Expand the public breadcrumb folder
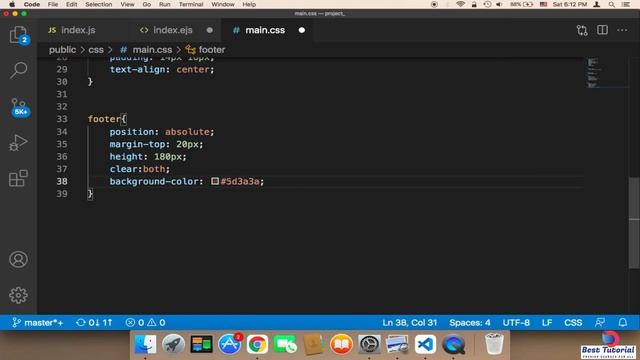This screenshot has width=640, height=360. pyautogui.click(x=62, y=50)
